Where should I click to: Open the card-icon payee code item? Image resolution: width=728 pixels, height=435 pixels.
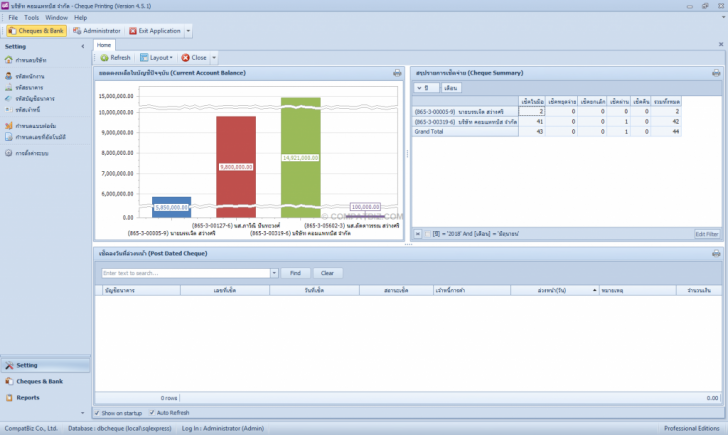22,110
